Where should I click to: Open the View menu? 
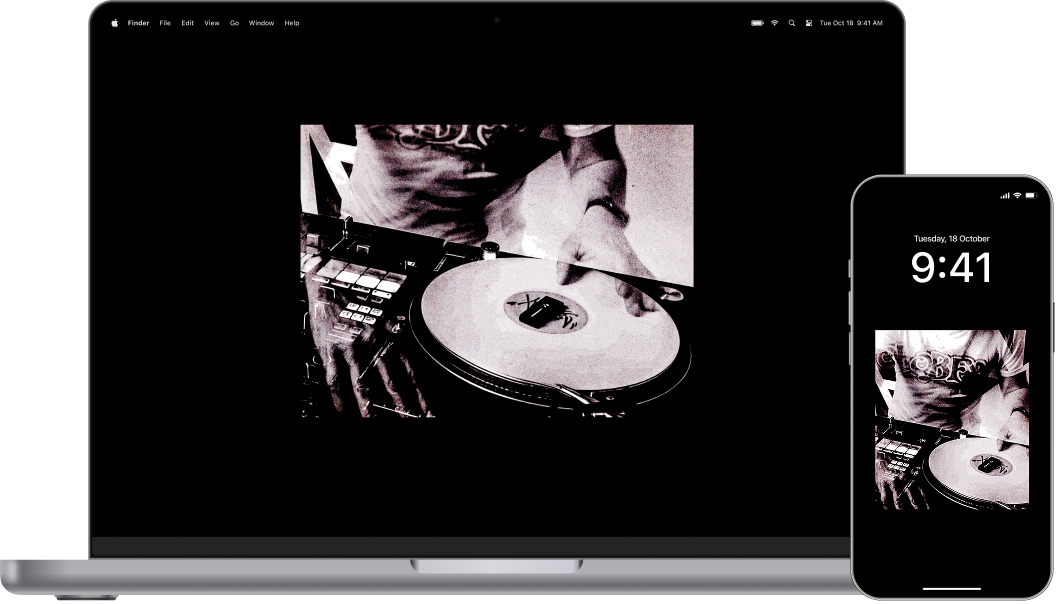pos(210,22)
